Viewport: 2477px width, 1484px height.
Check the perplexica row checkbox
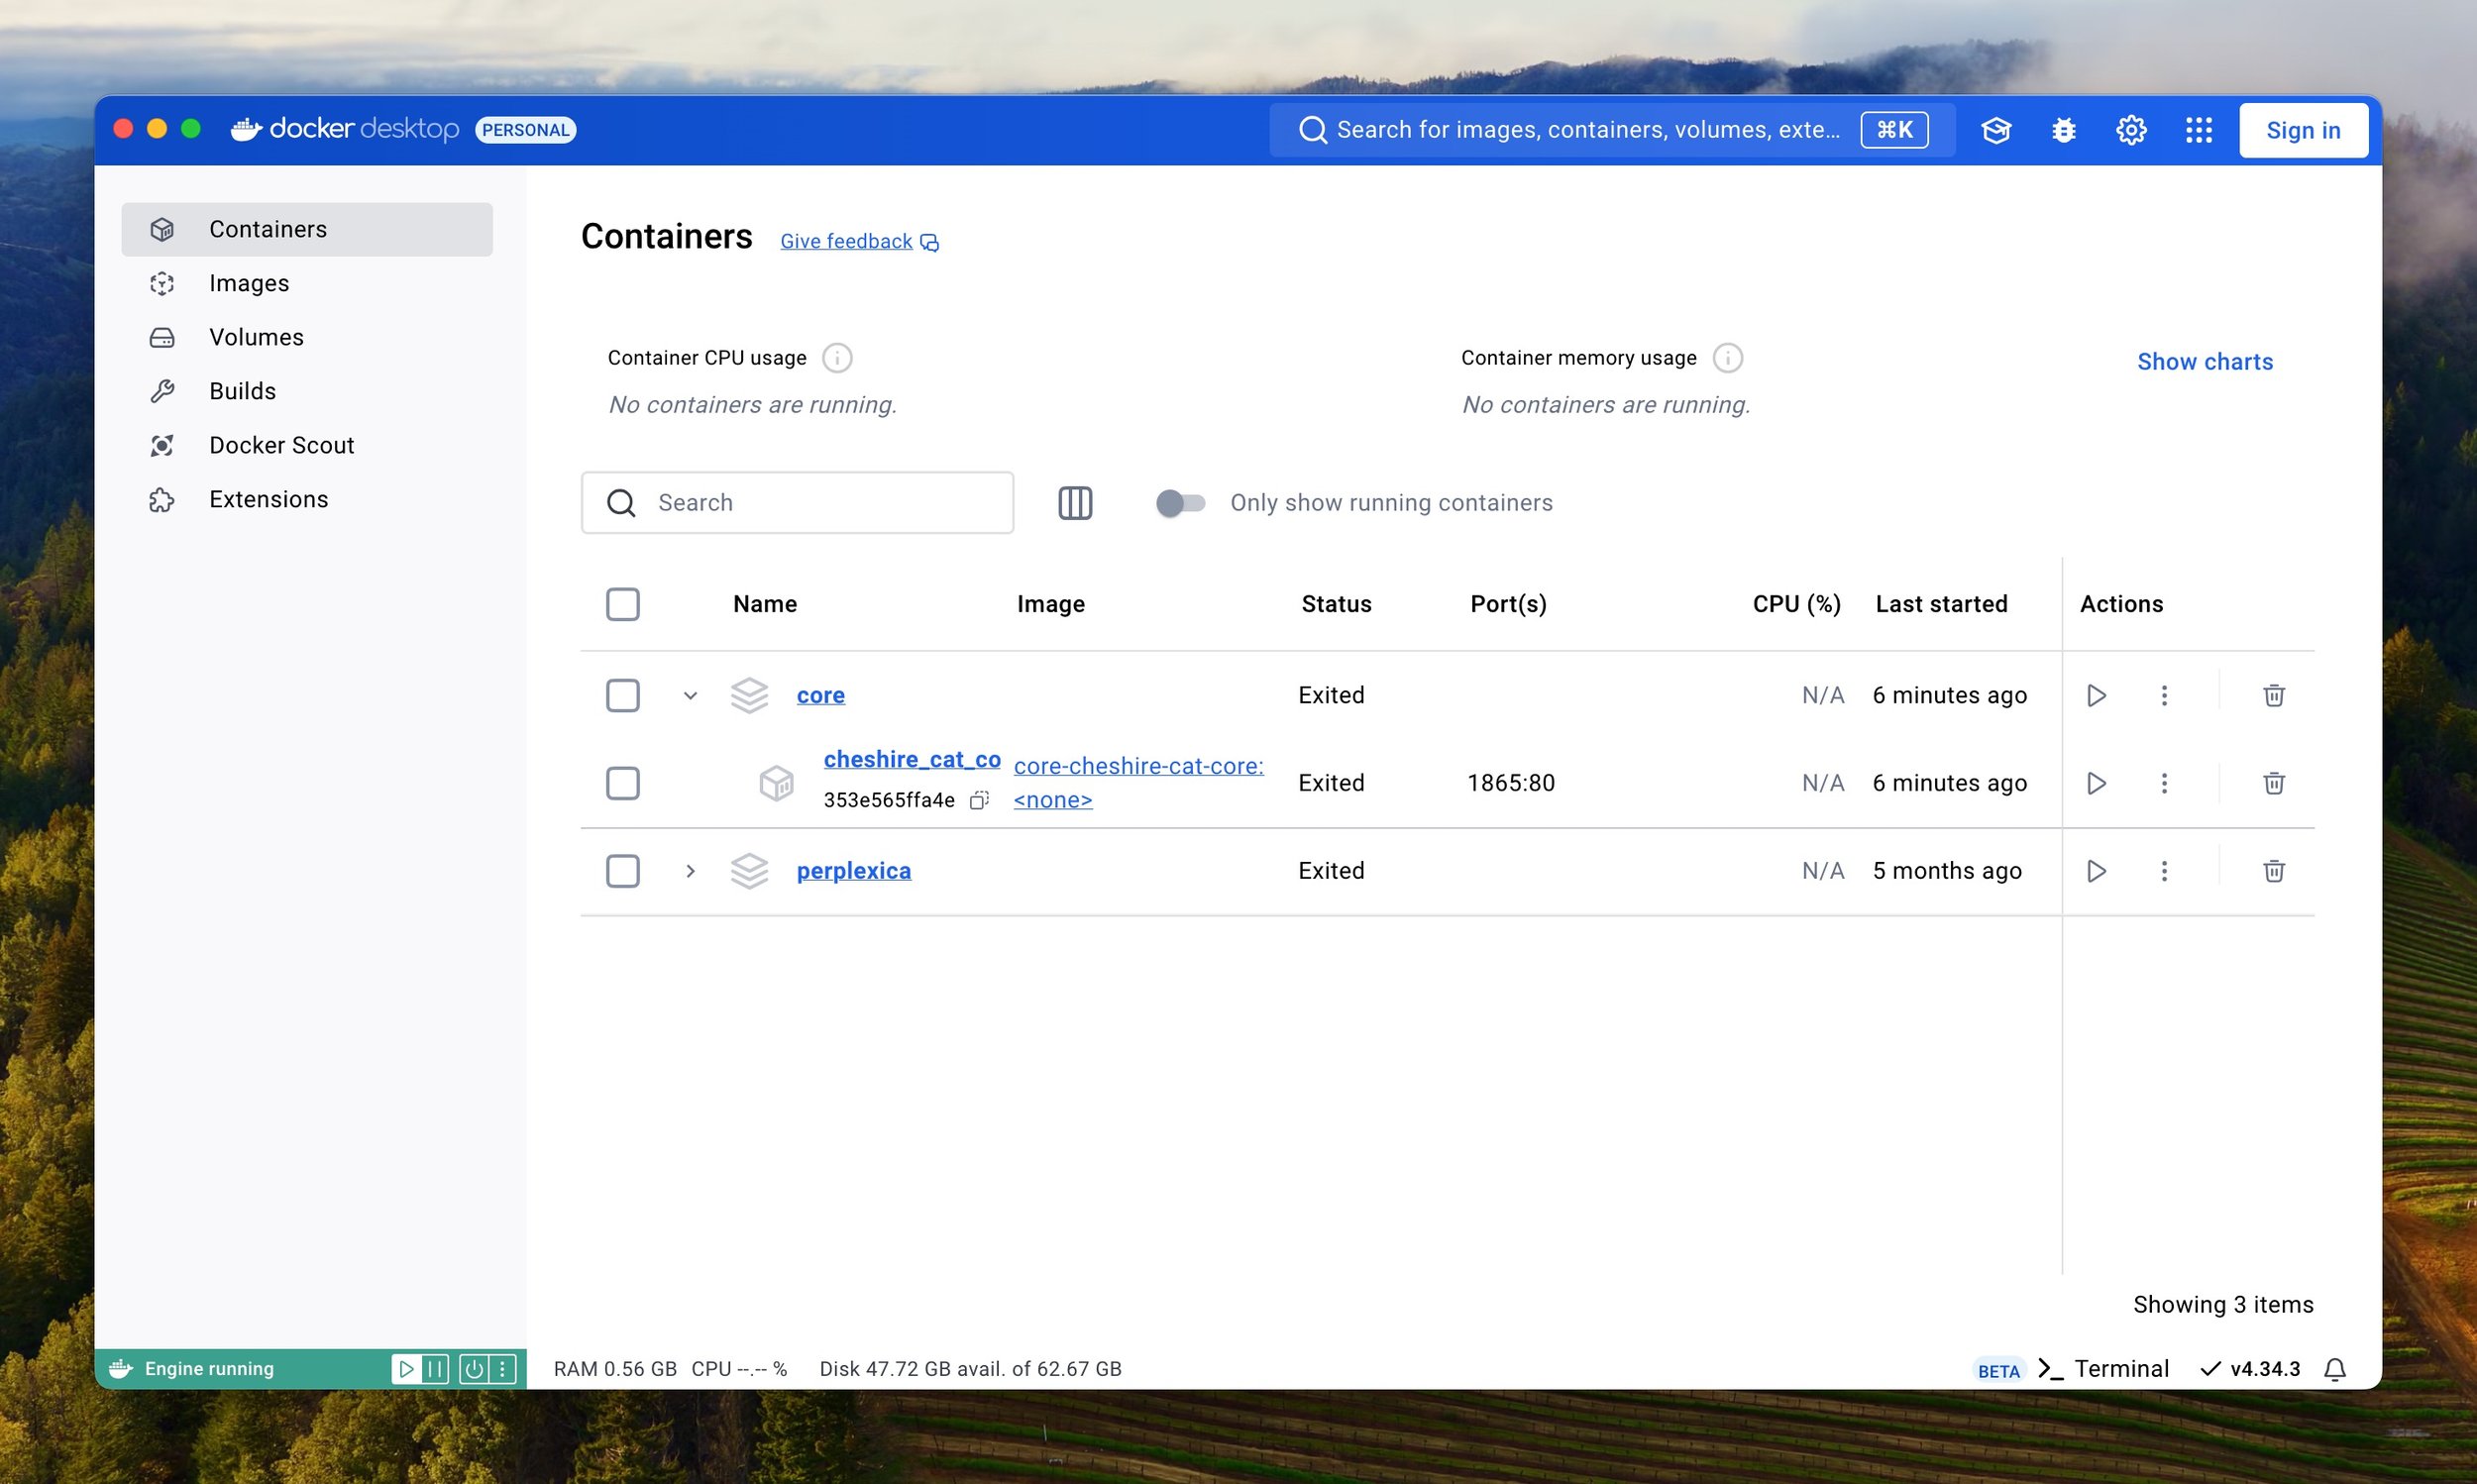pos(623,871)
